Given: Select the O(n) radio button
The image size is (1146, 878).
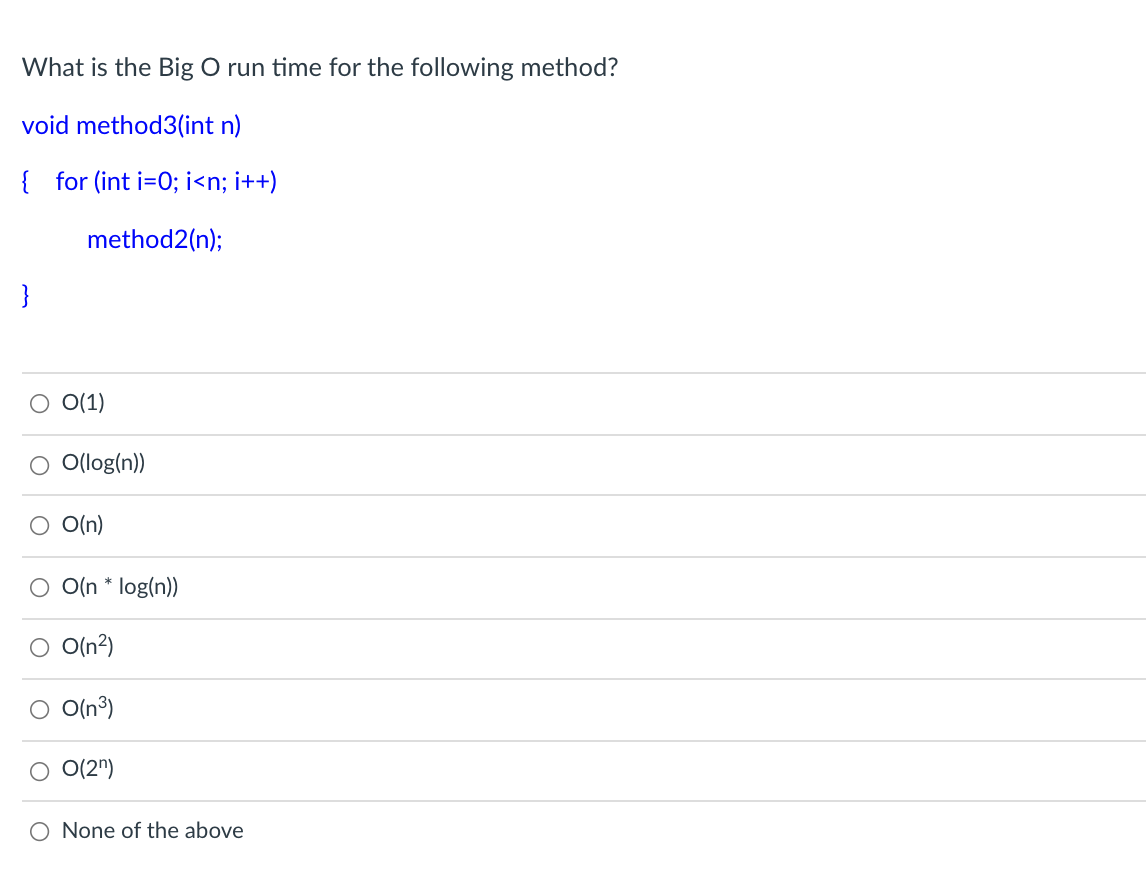Looking at the screenshot, I should tap(39, 526).
